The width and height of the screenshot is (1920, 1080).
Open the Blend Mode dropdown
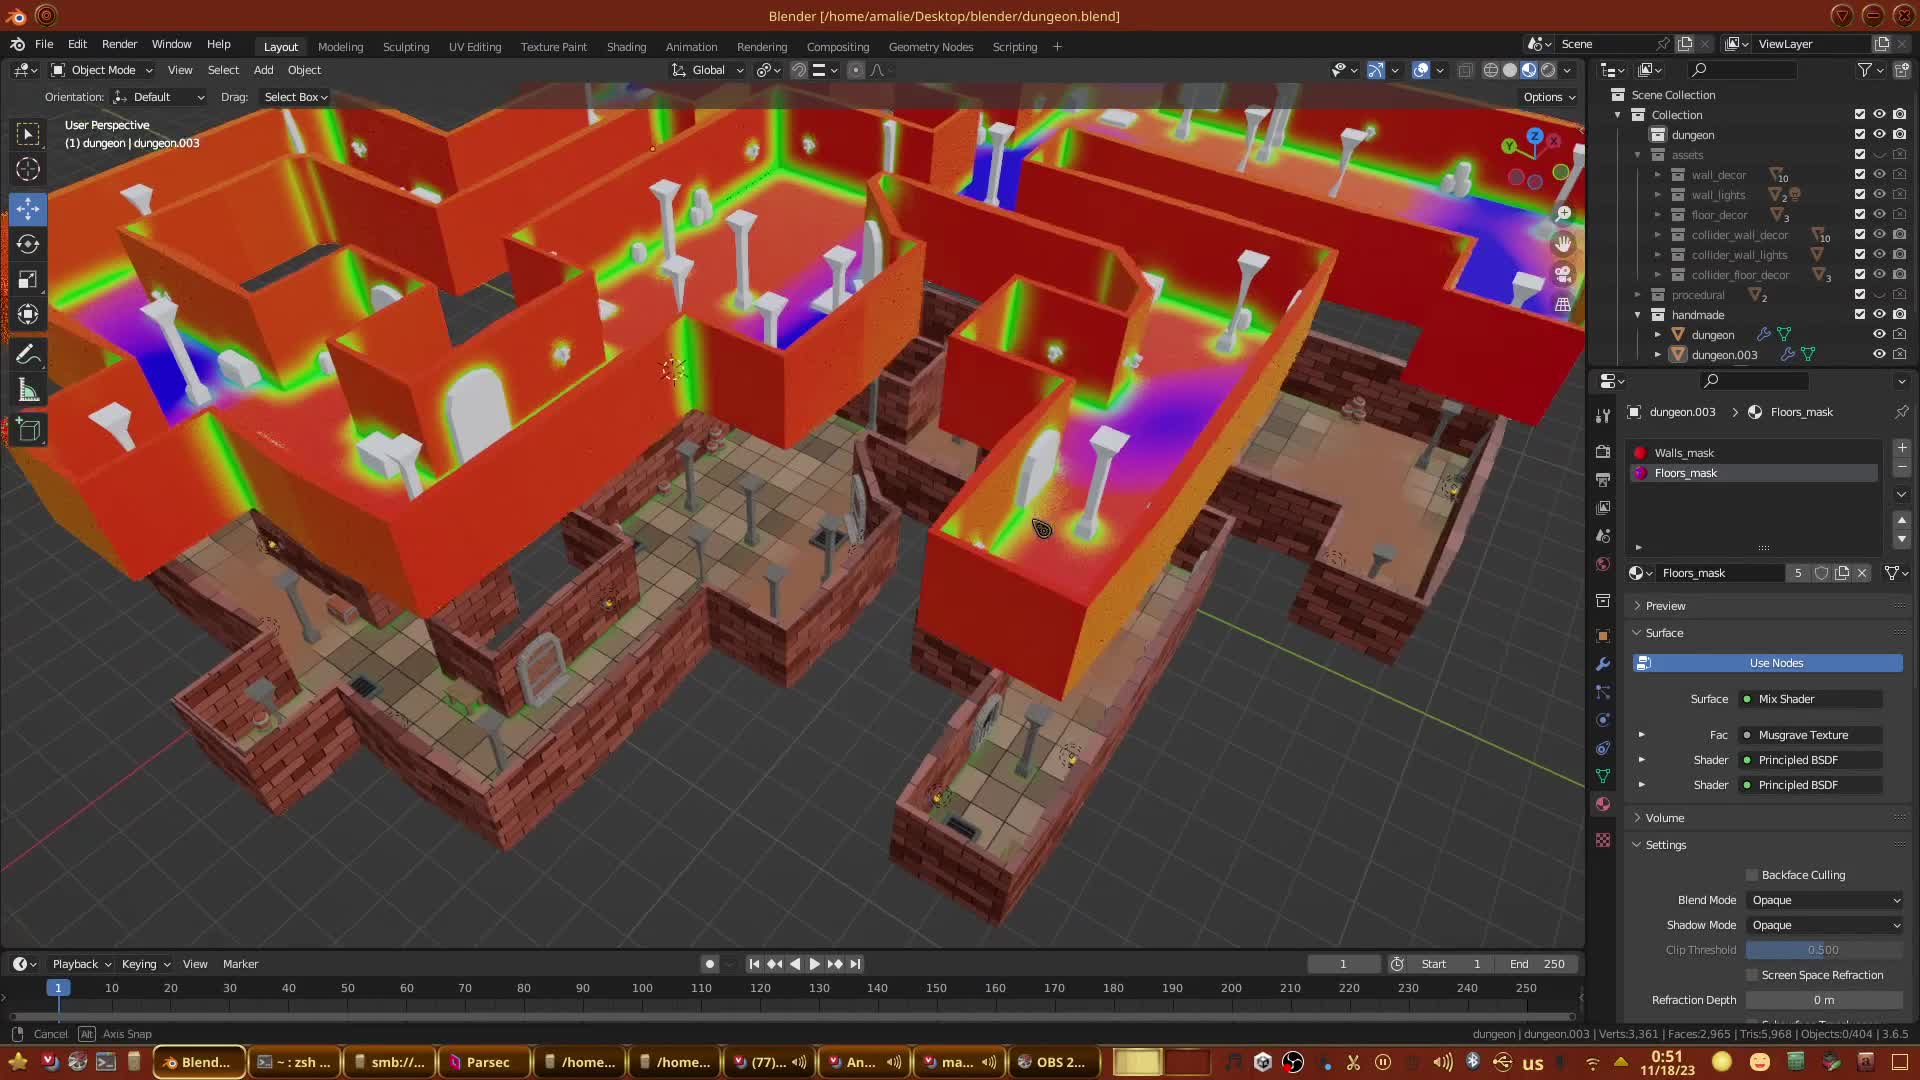pos(1825,900)
